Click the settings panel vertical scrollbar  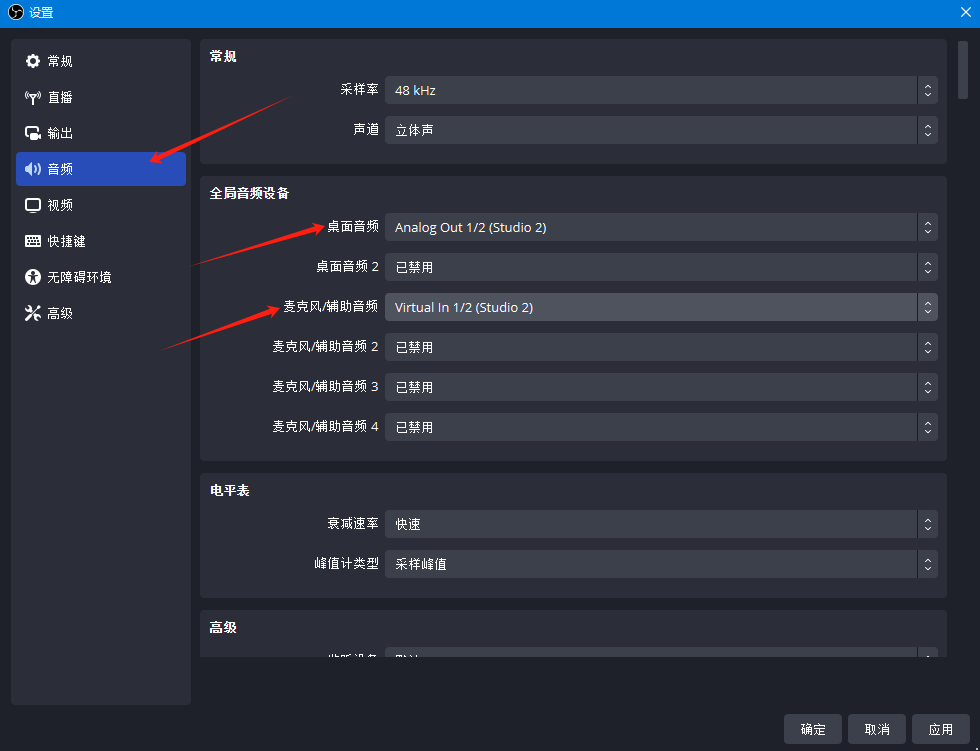click(962, 70)
